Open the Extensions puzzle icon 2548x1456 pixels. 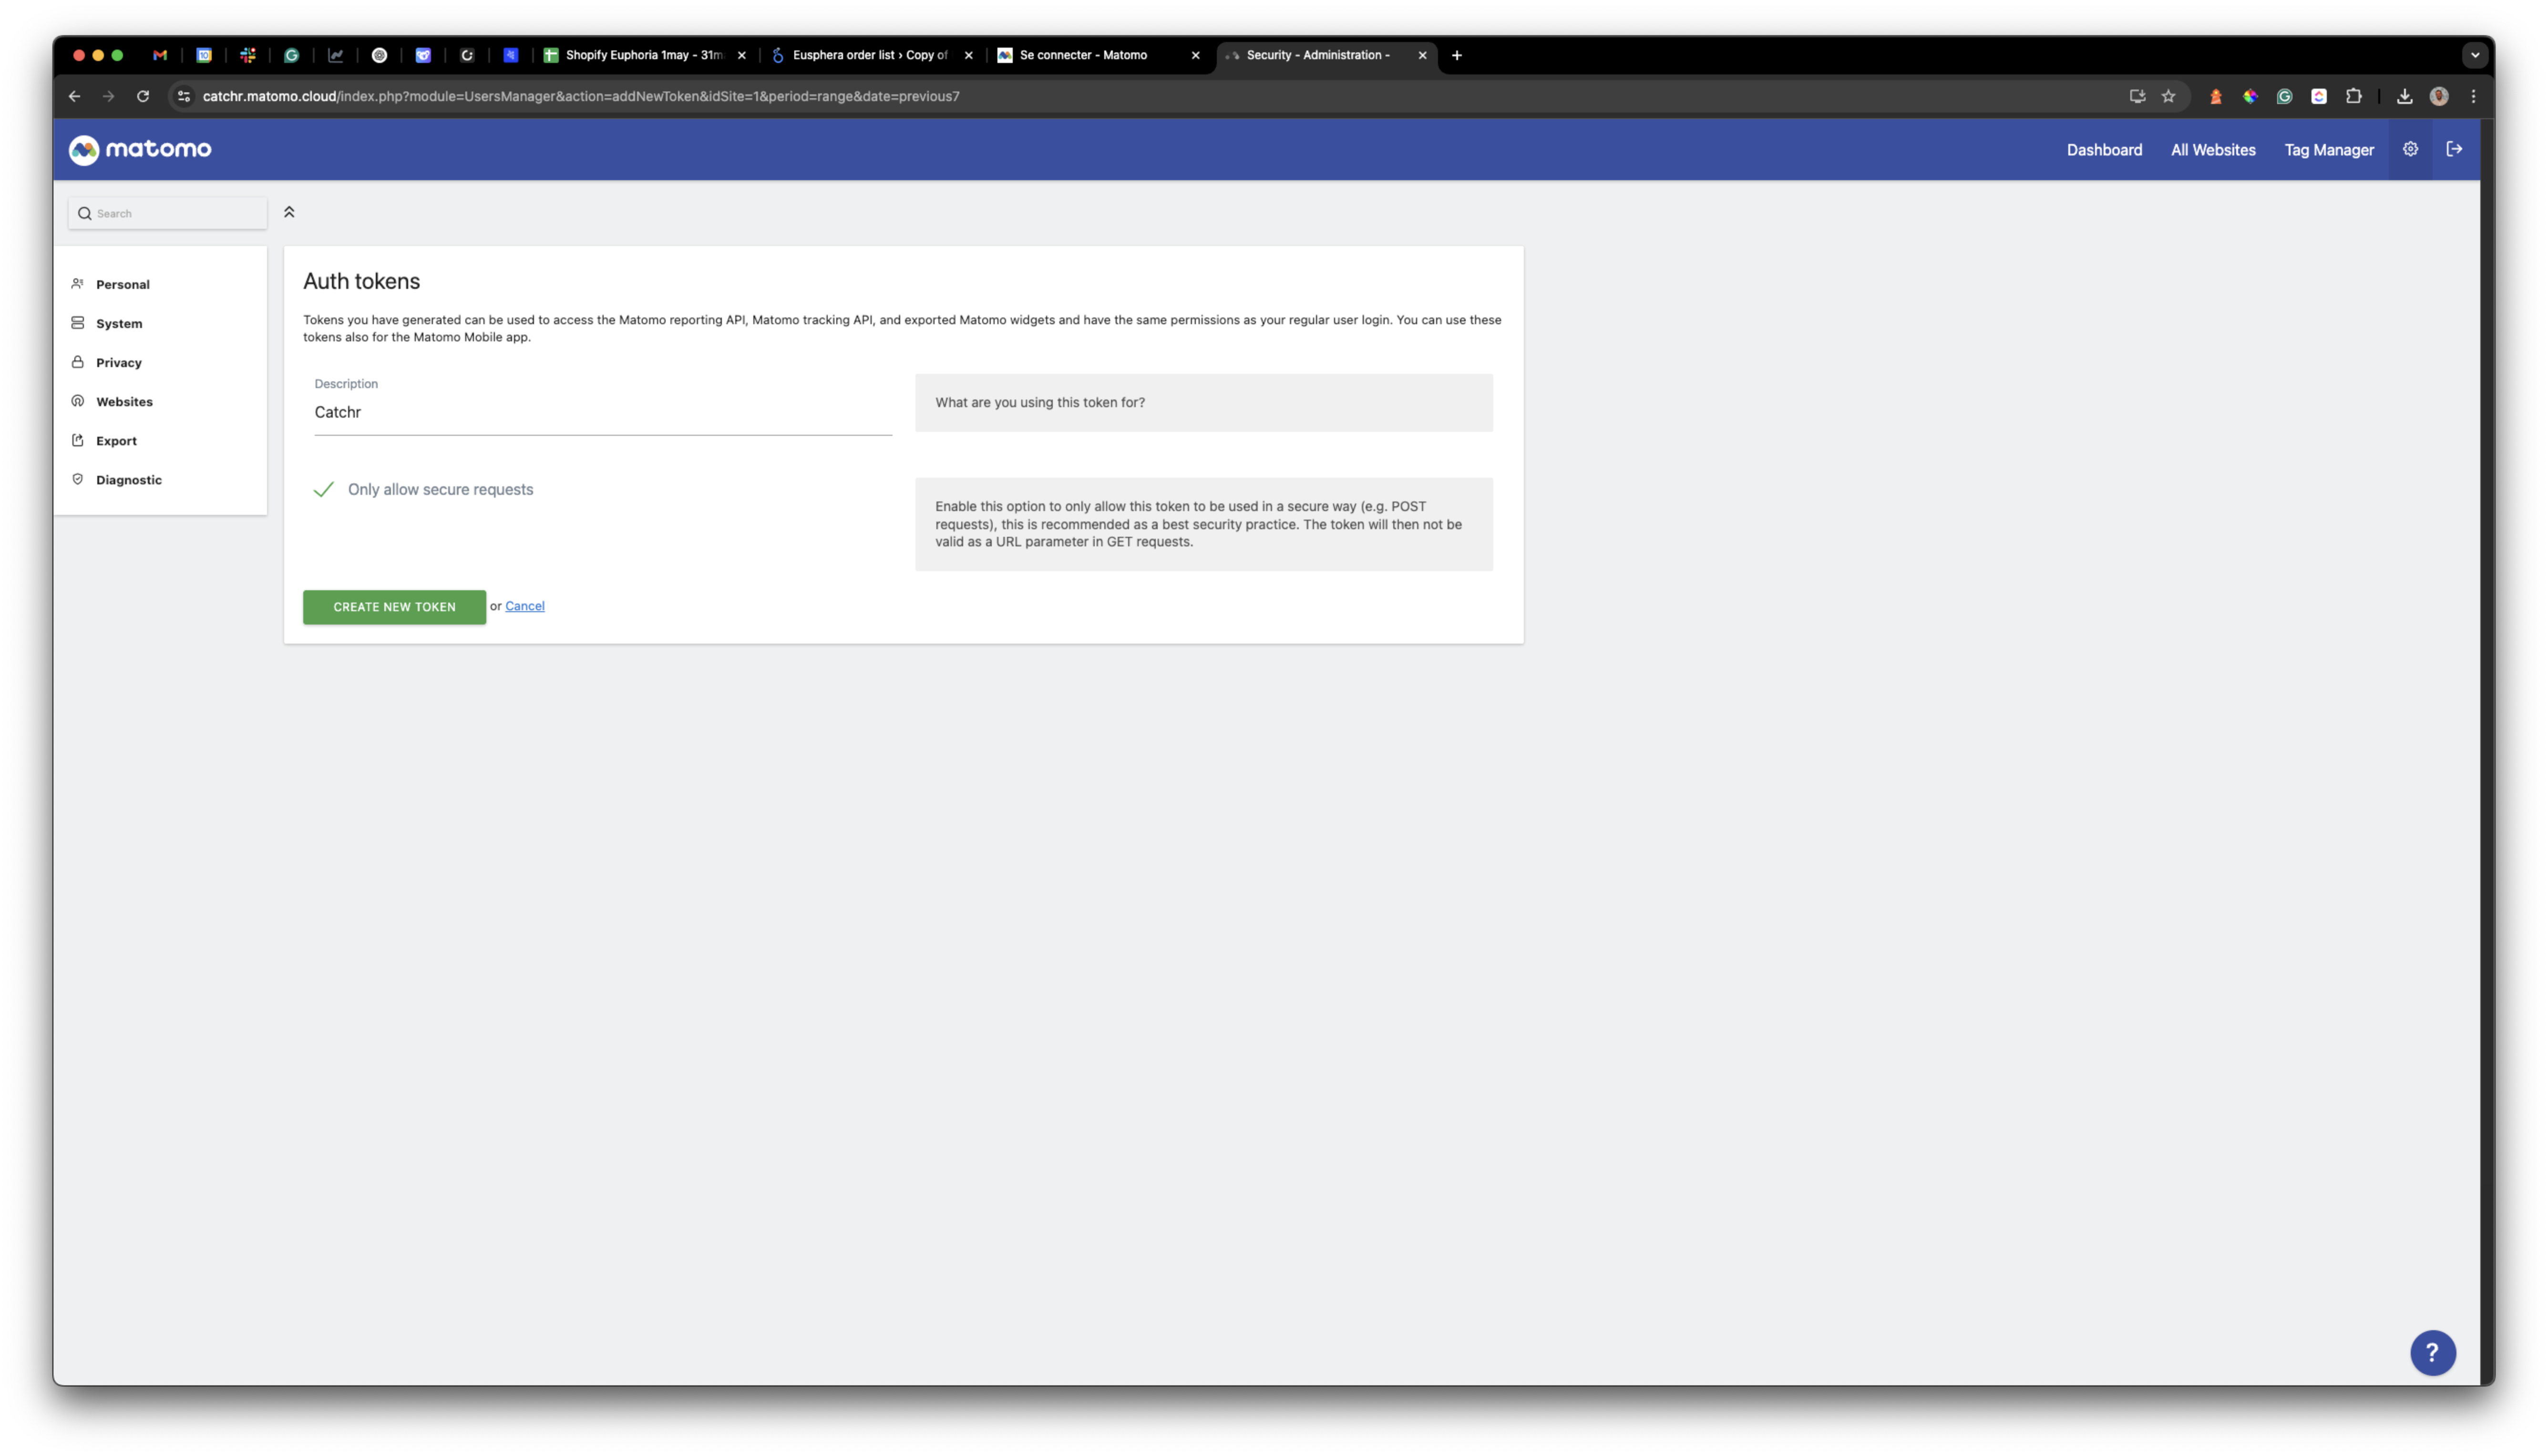[2354, 96]
